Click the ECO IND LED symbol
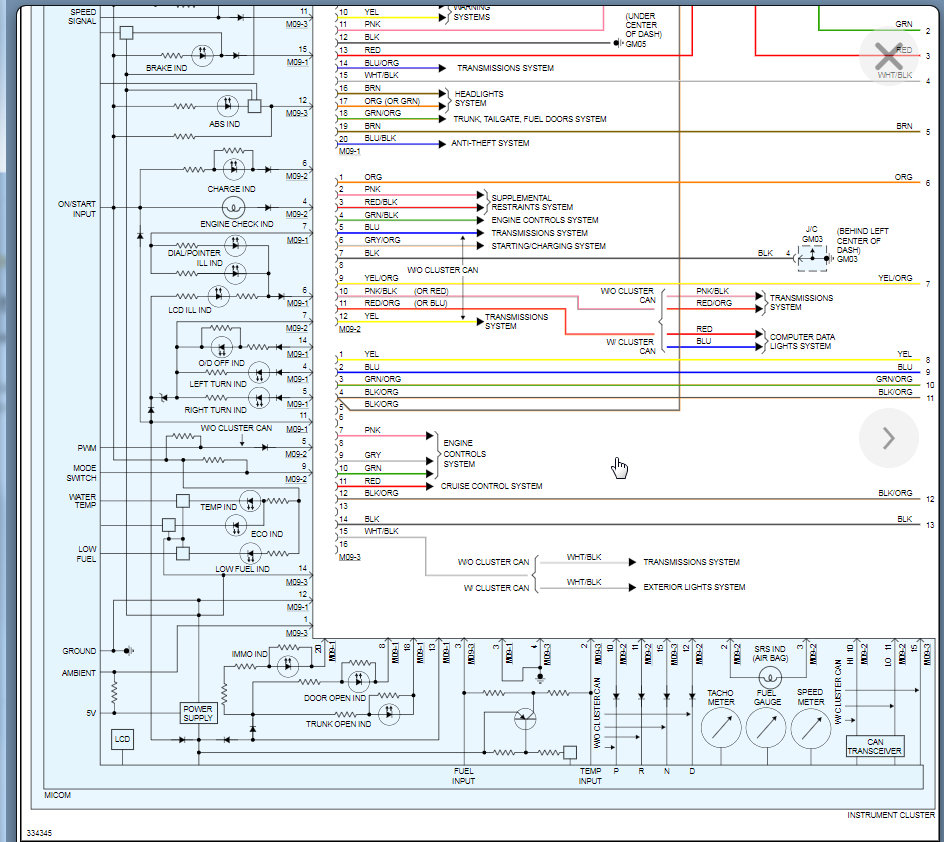944x842 pixels. (x=235, y=526)
